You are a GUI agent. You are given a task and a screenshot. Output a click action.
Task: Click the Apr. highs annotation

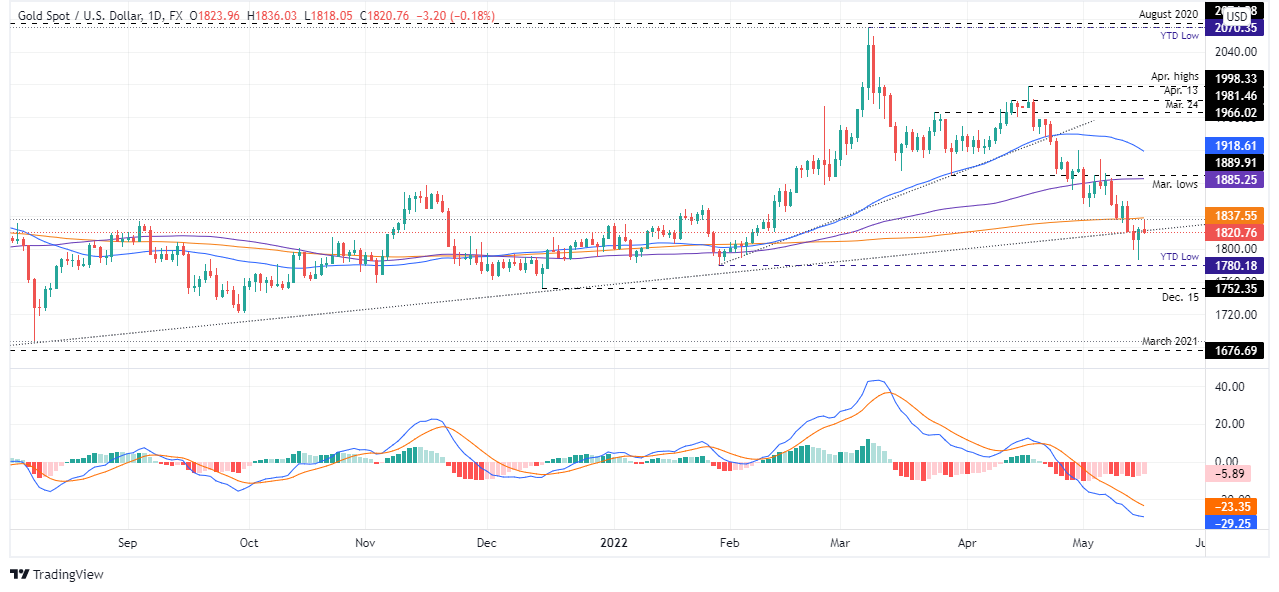point(1174,77)
